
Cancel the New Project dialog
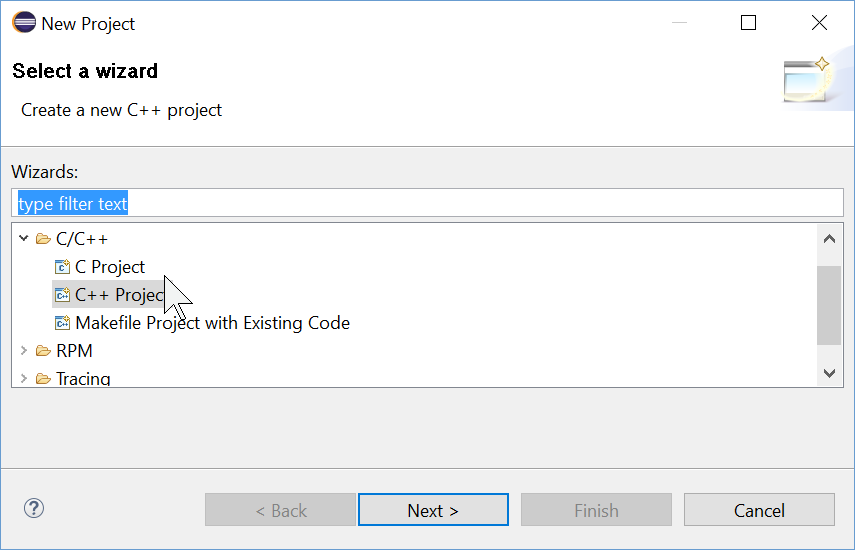[759, 510]
